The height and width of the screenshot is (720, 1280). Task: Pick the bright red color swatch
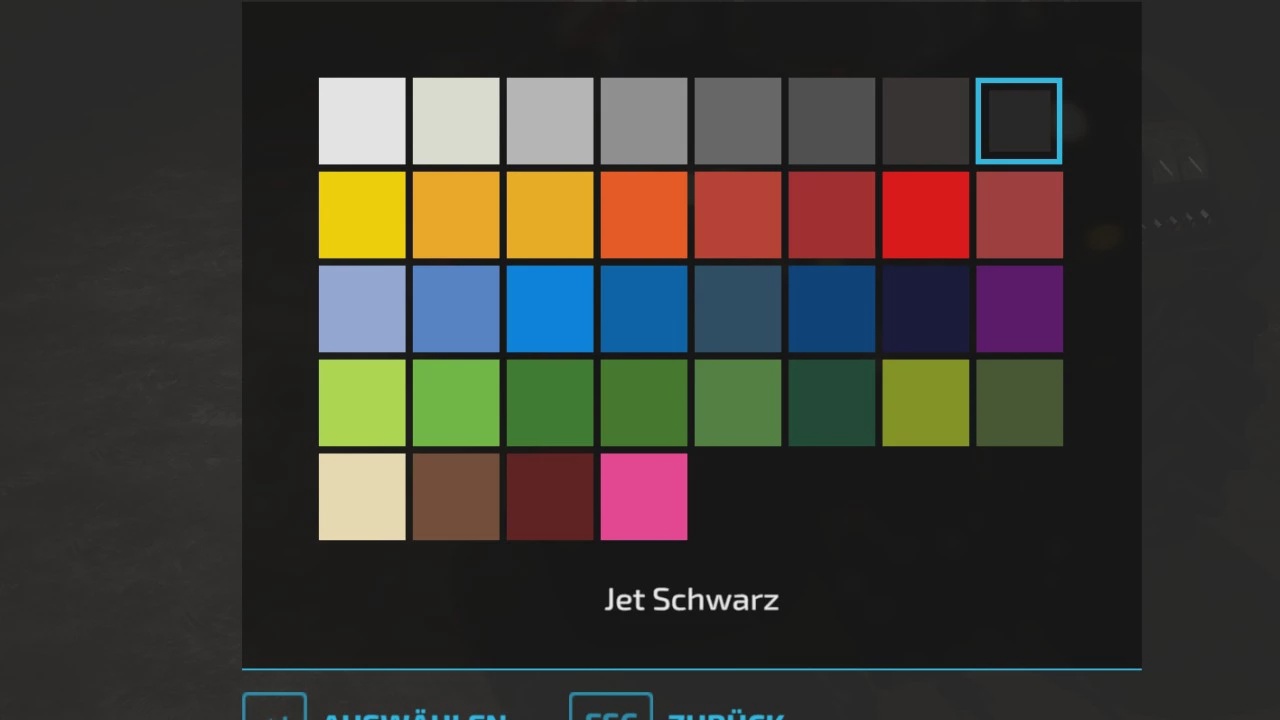click(x=925, y=215)
